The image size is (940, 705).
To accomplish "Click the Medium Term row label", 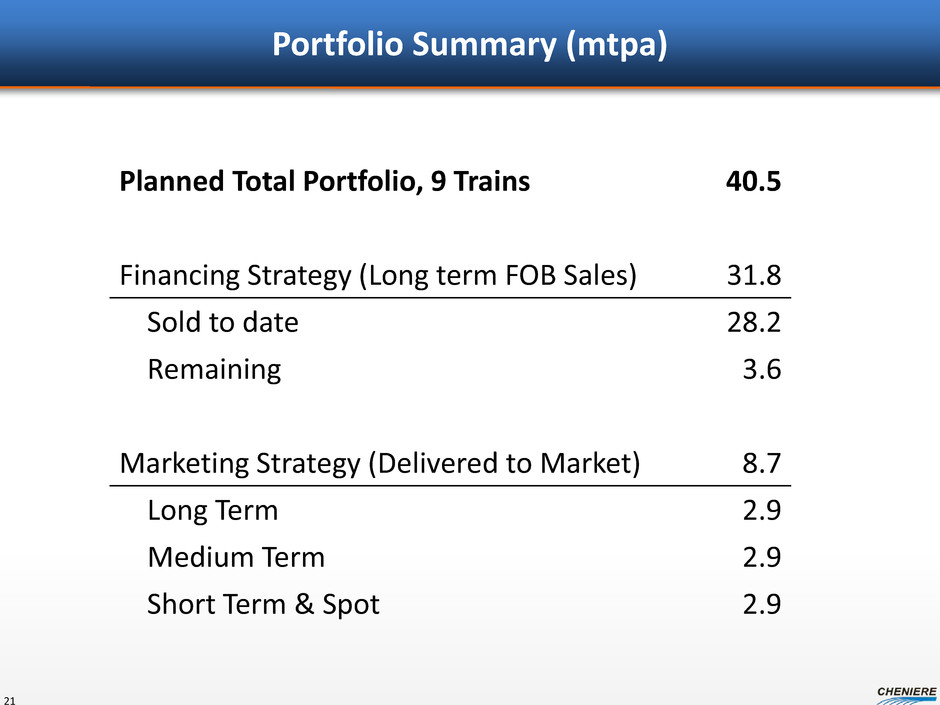I will pos(236,557).
